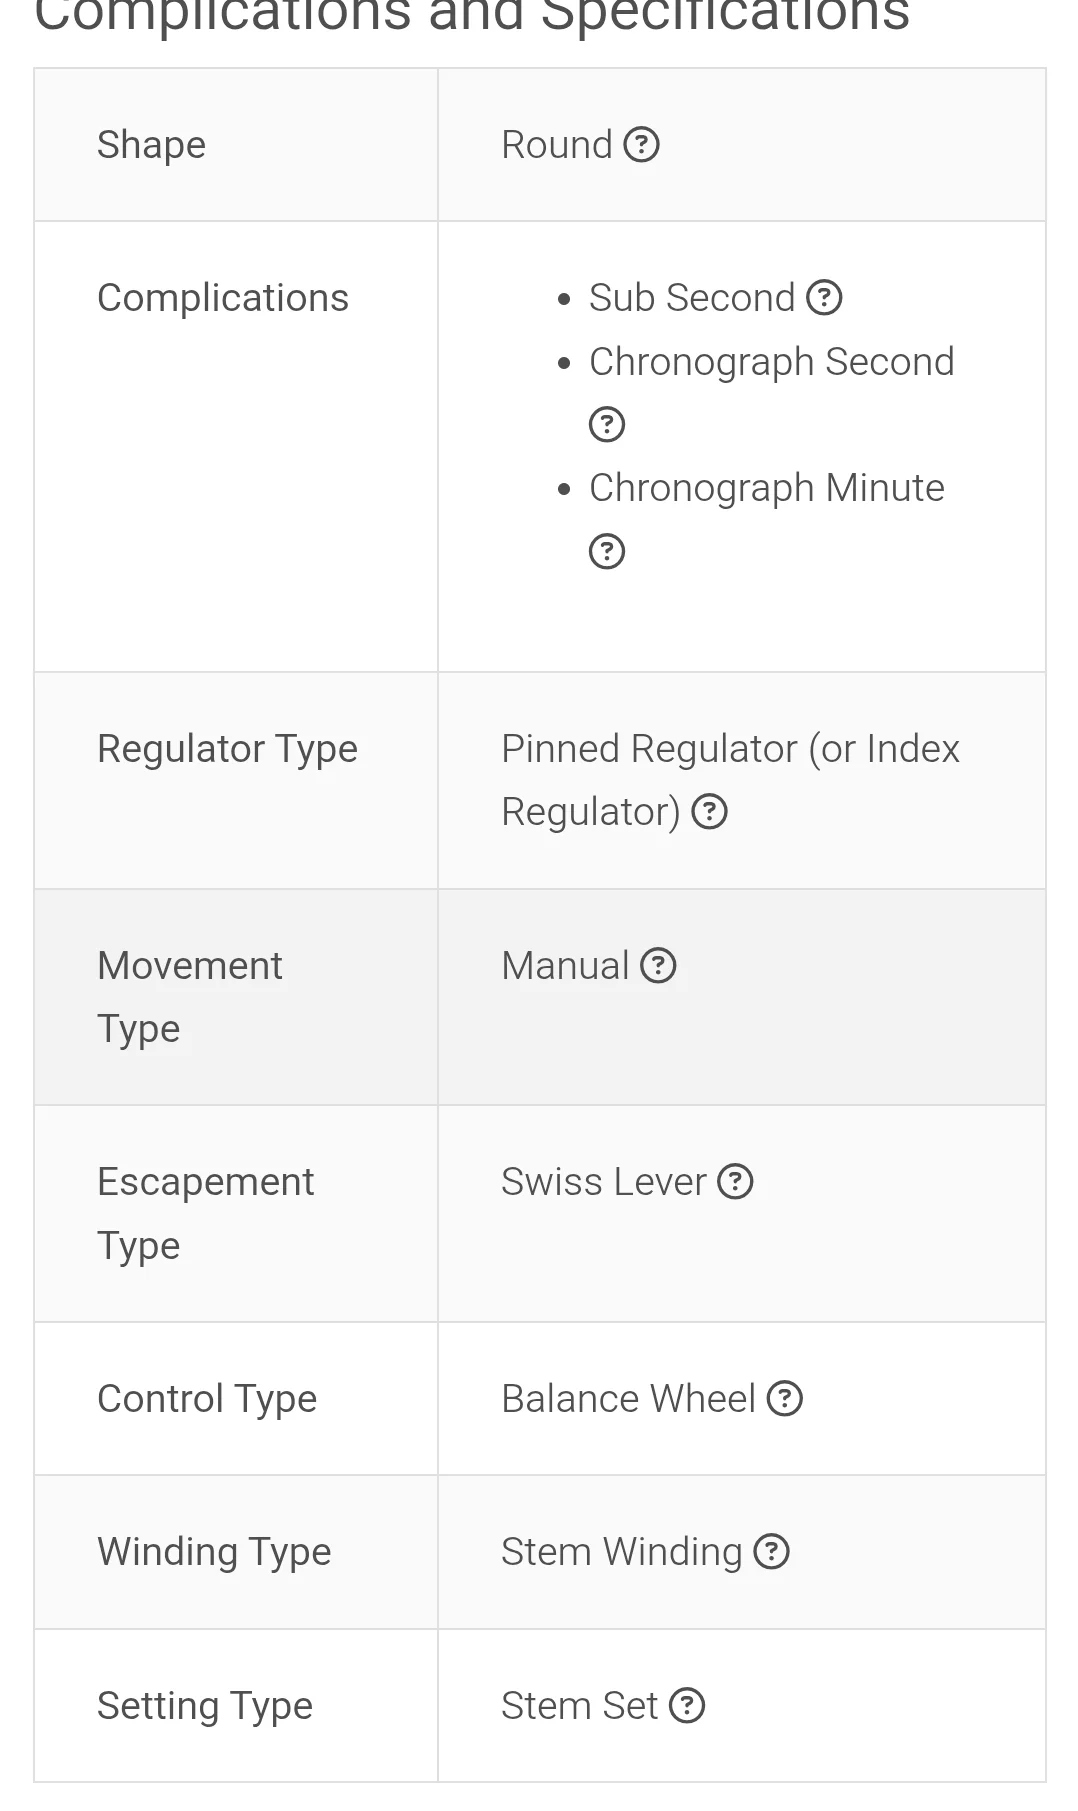The image size is (1078, 1811).
Task: Click help icon under Chronograph Minute
Action: (x=607, y=552)
